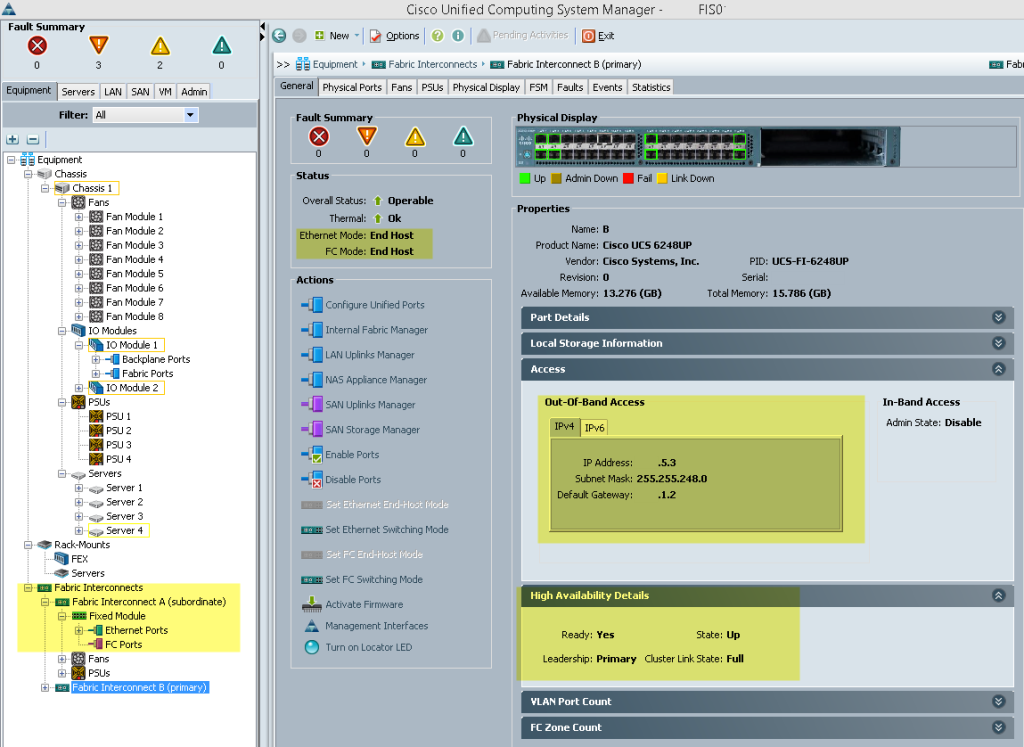Screen dimensions: 1024x747
Task: Click the back navigation arrow icon
Action: pos(279,36)
